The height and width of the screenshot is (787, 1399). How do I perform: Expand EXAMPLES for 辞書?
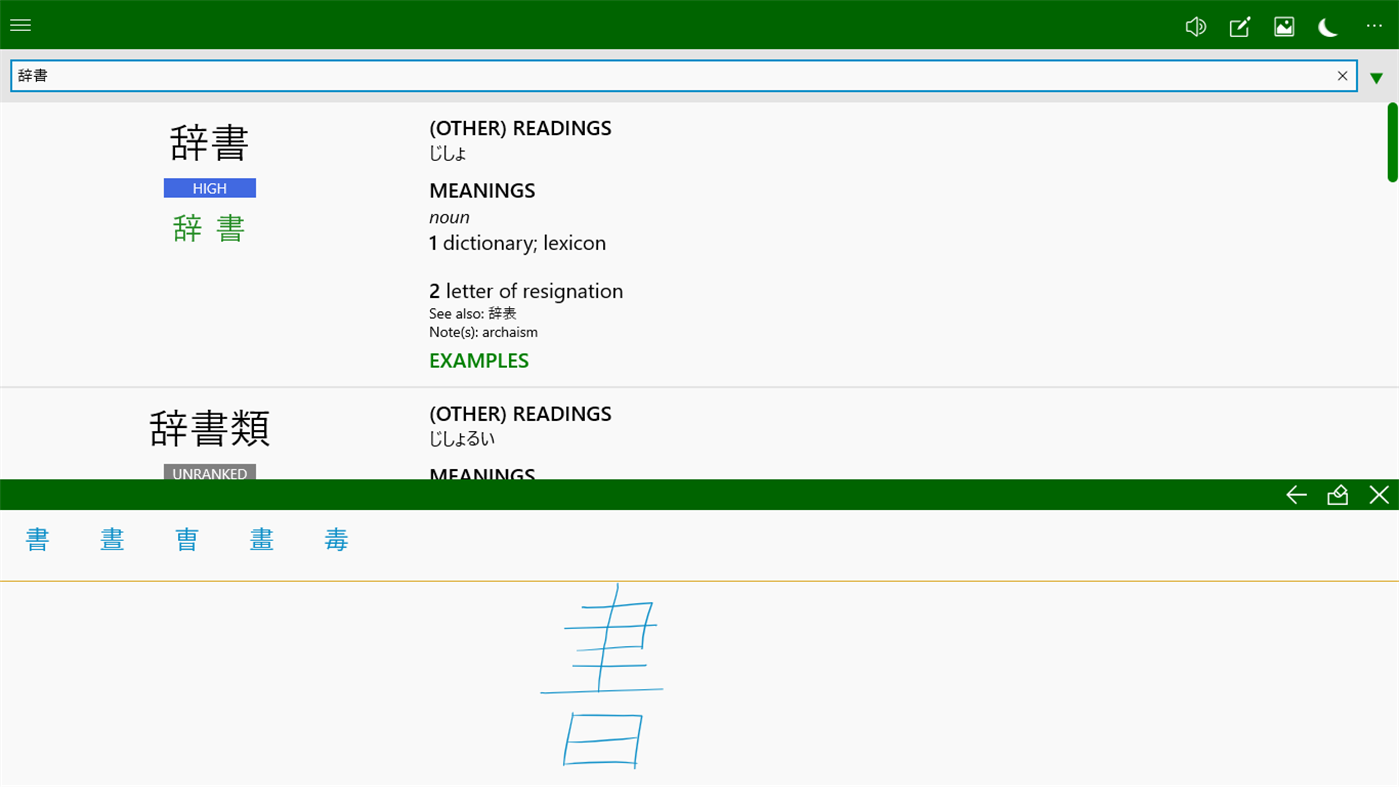[478, 360]
